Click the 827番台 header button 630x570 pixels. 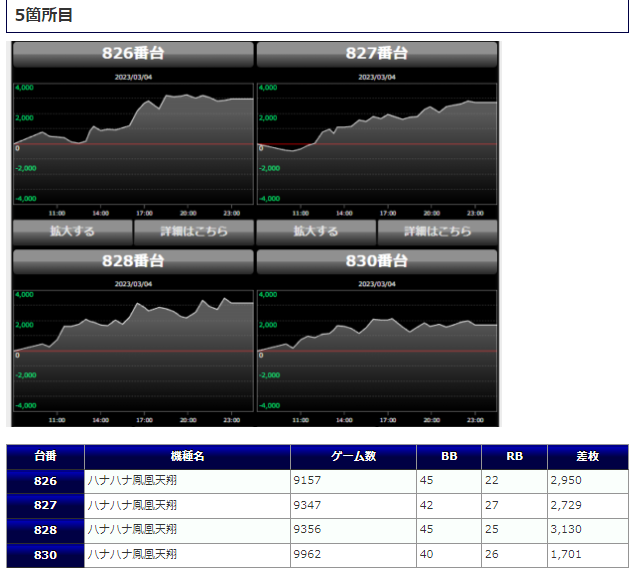pos(377,54)
